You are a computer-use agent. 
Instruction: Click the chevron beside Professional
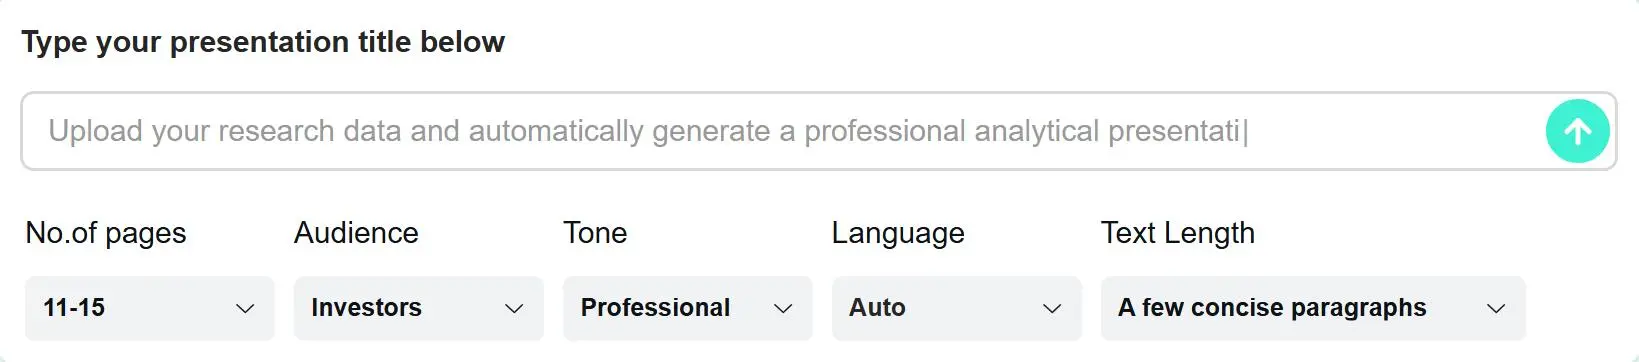pyautogui.click(x=783, y=309)
